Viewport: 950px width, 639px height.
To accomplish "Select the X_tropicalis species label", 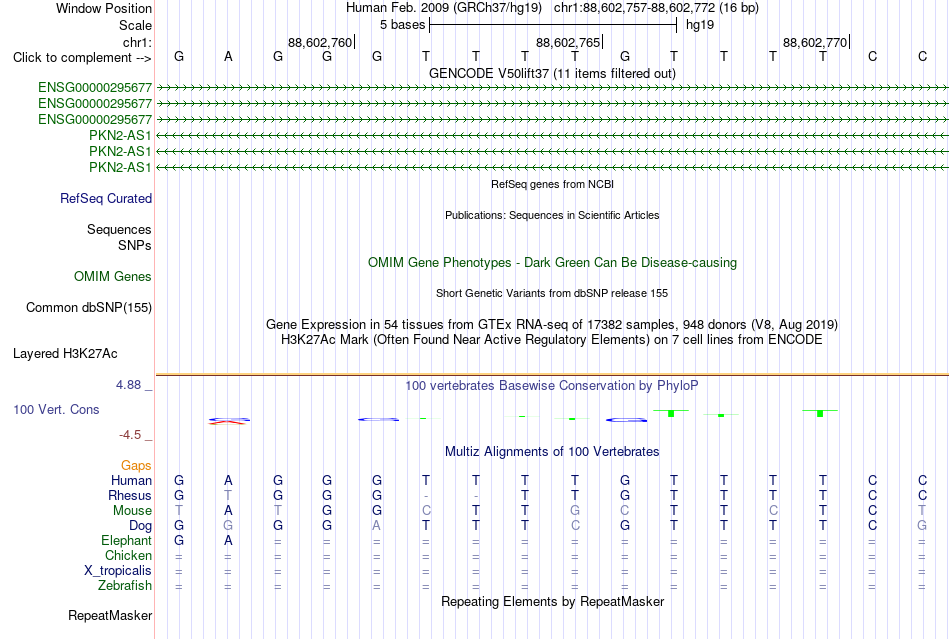I will coord(118,571).
